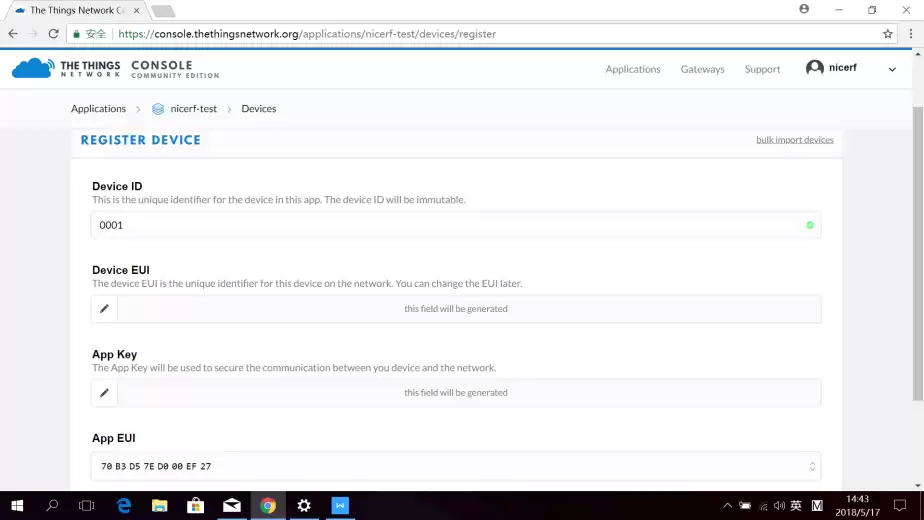Open the Support page in the header

click(x=762, y=69)
